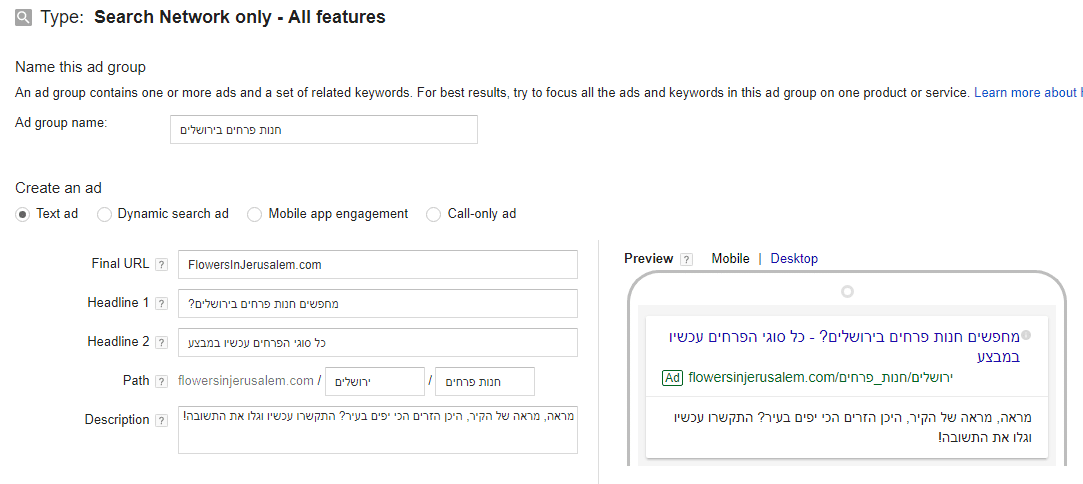Select the Text ad radio button

click(23, 215)
